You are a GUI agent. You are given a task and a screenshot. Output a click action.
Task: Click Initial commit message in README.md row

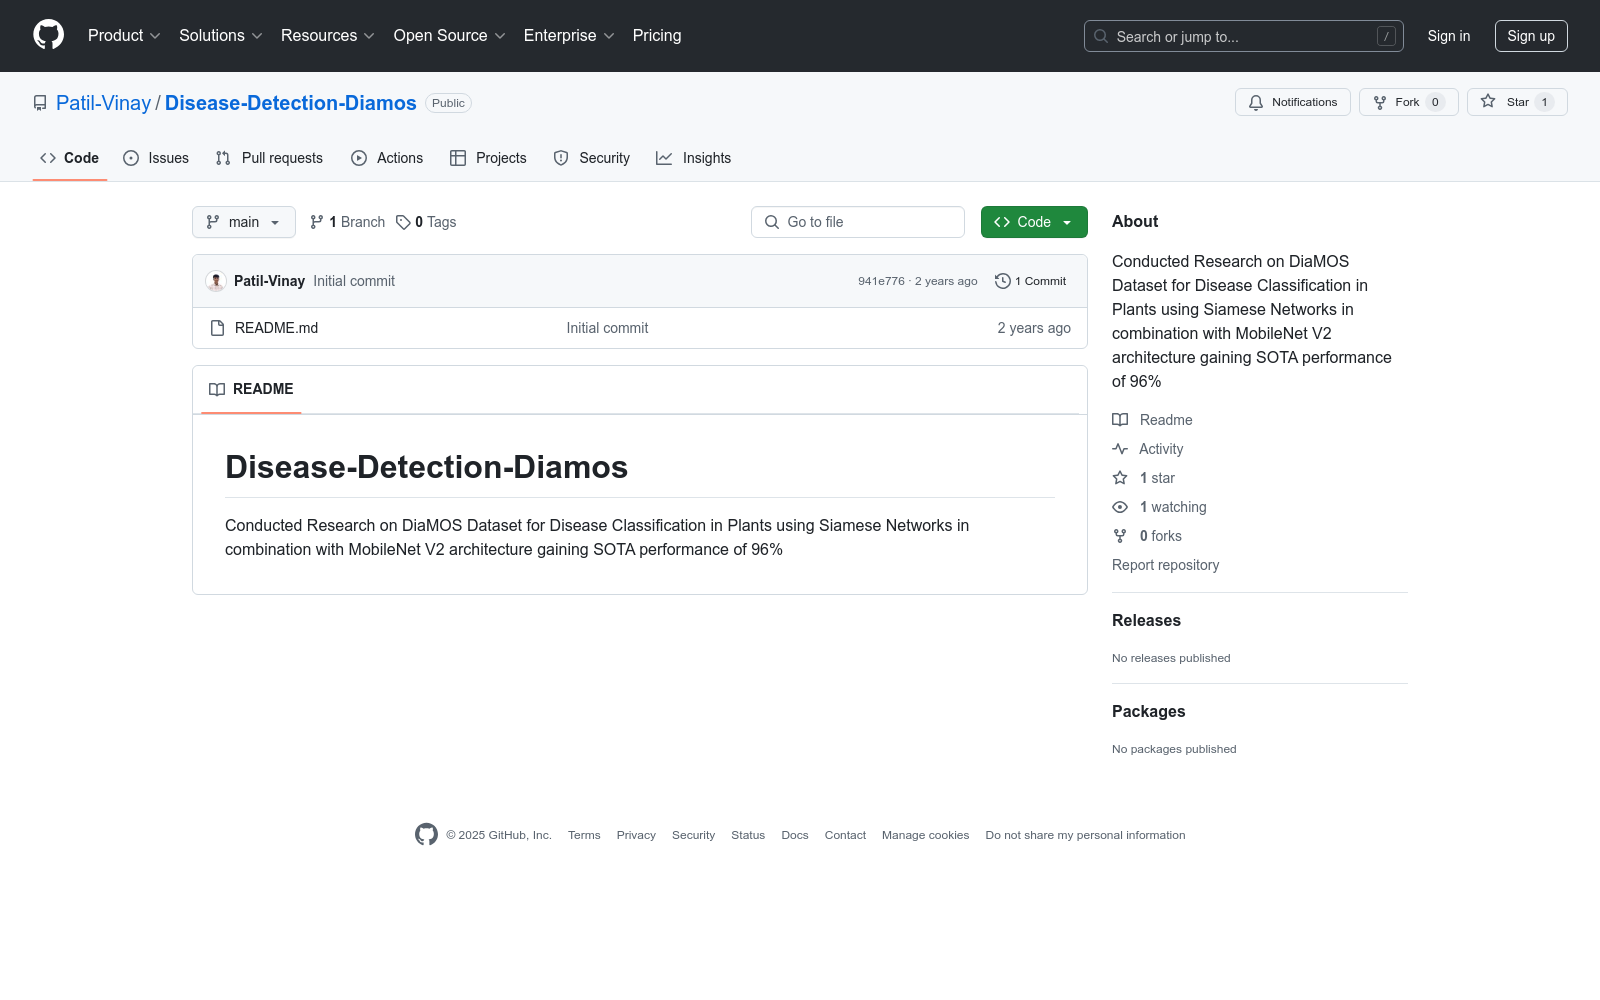(607, 328)
